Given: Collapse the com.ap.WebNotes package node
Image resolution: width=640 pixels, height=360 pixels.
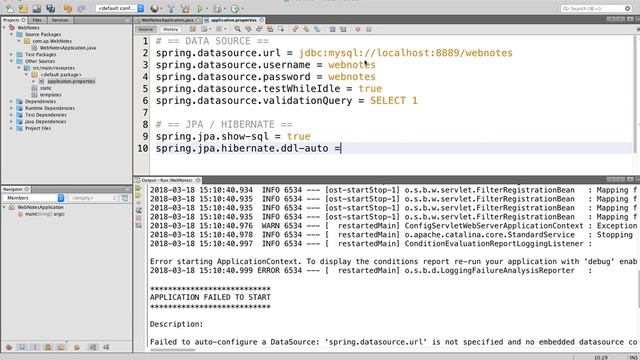Looking at the screenshot, I should (19, 41).
